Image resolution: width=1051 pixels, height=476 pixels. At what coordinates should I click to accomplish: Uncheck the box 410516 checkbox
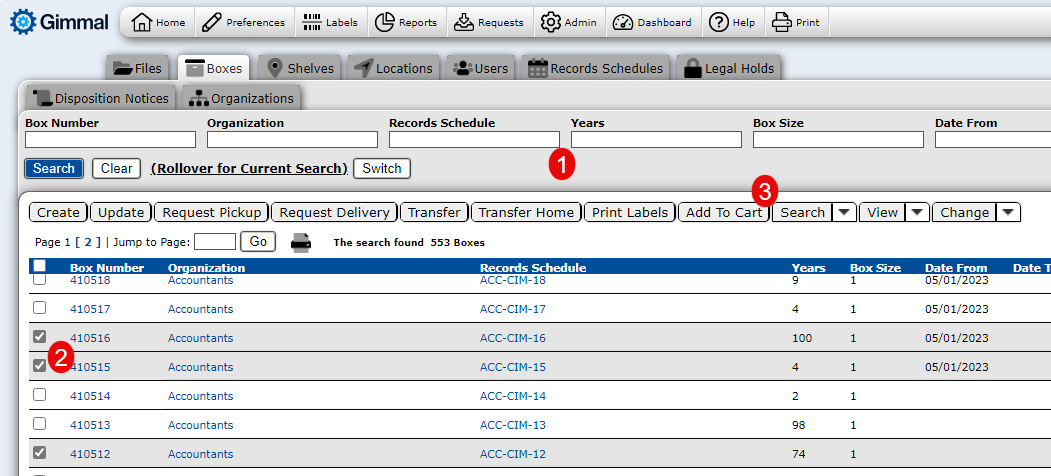tap(39, 337)
